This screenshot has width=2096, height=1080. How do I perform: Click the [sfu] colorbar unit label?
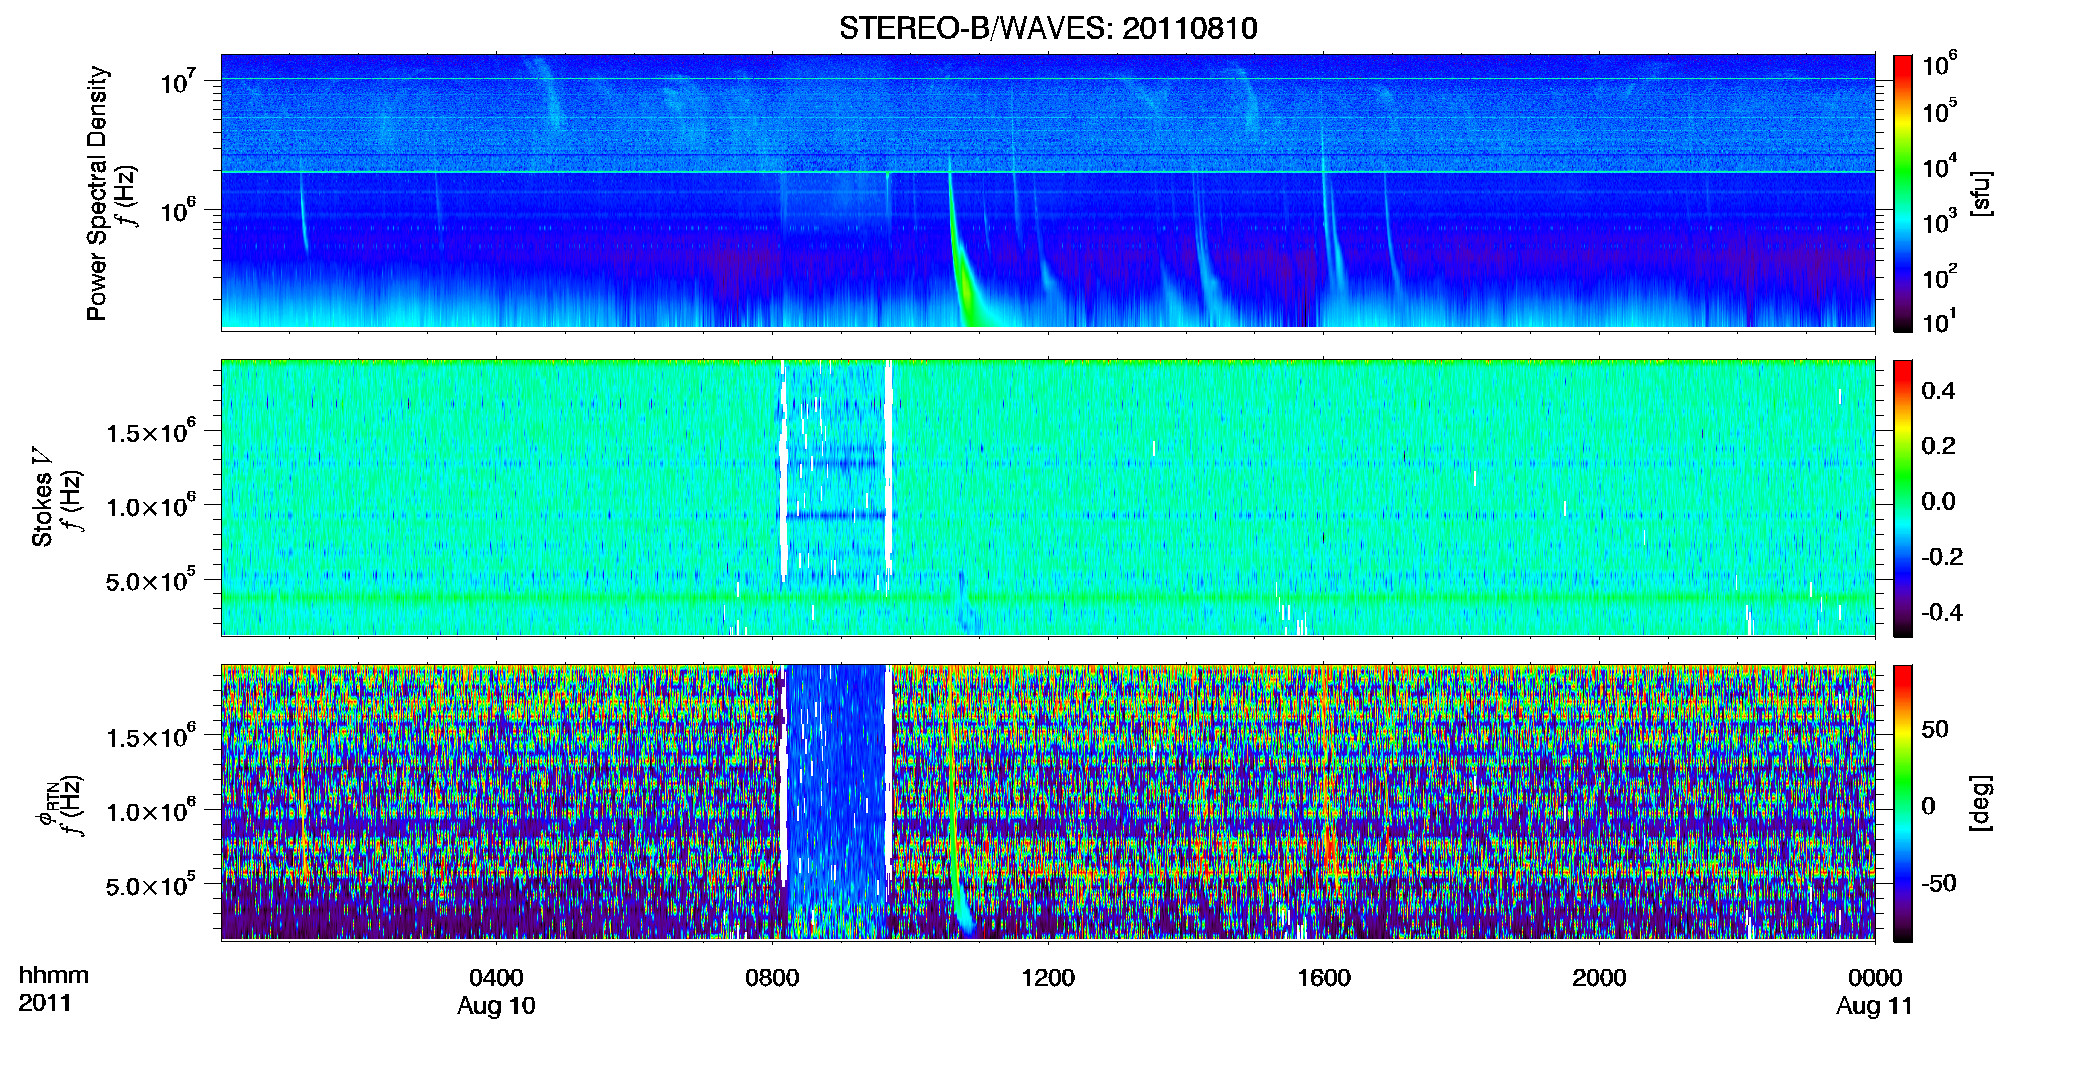pyautogui.click(x=1980, y=193)
